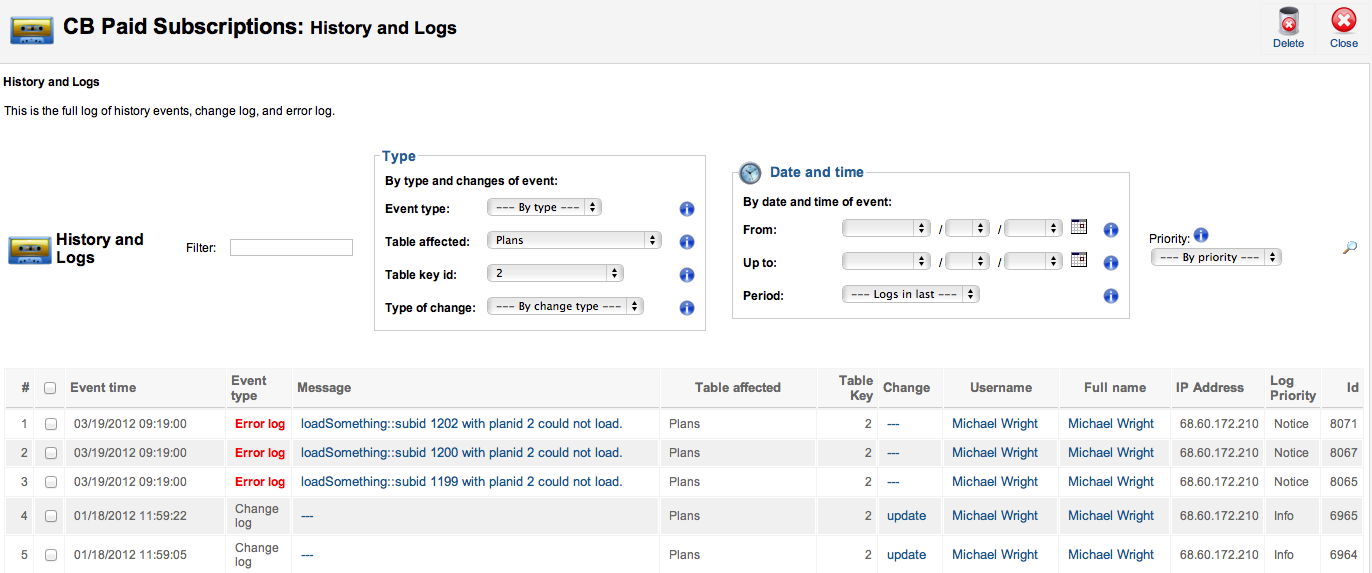Click the update link in row 4
1372x573 pixels.
[906, 516]
